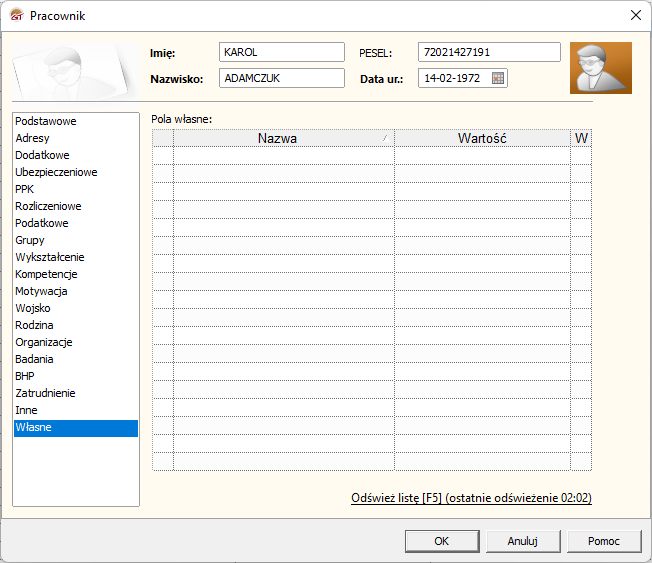The image size is (652, 563).
Task: Click the Wartość column header
Action: pos(482,138)
